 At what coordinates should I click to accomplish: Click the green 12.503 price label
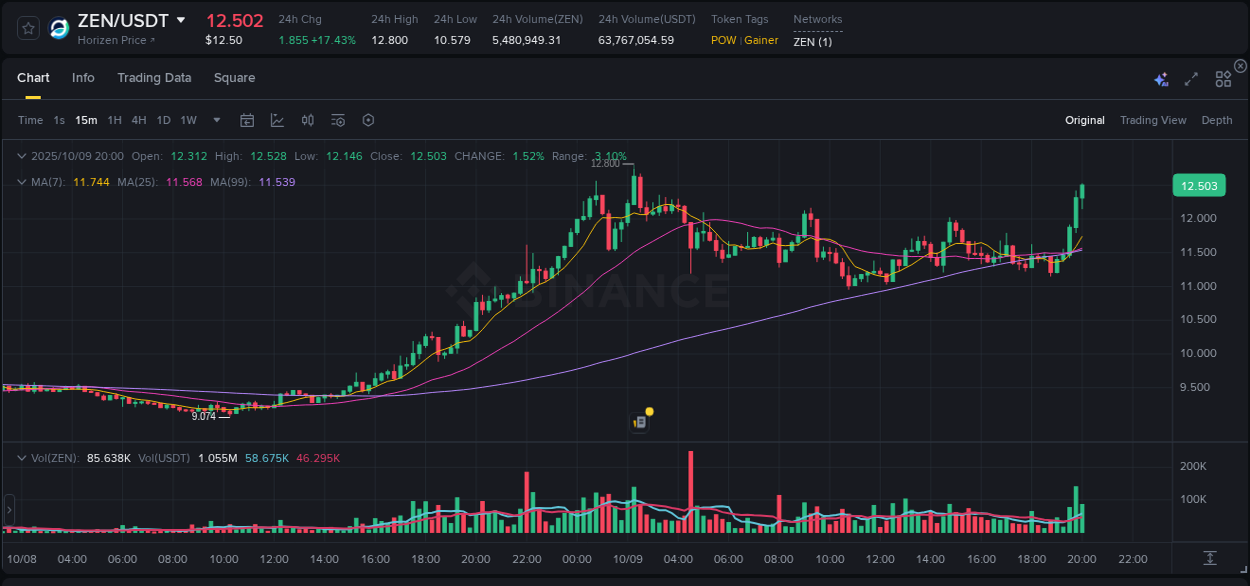coord(1197,185)
